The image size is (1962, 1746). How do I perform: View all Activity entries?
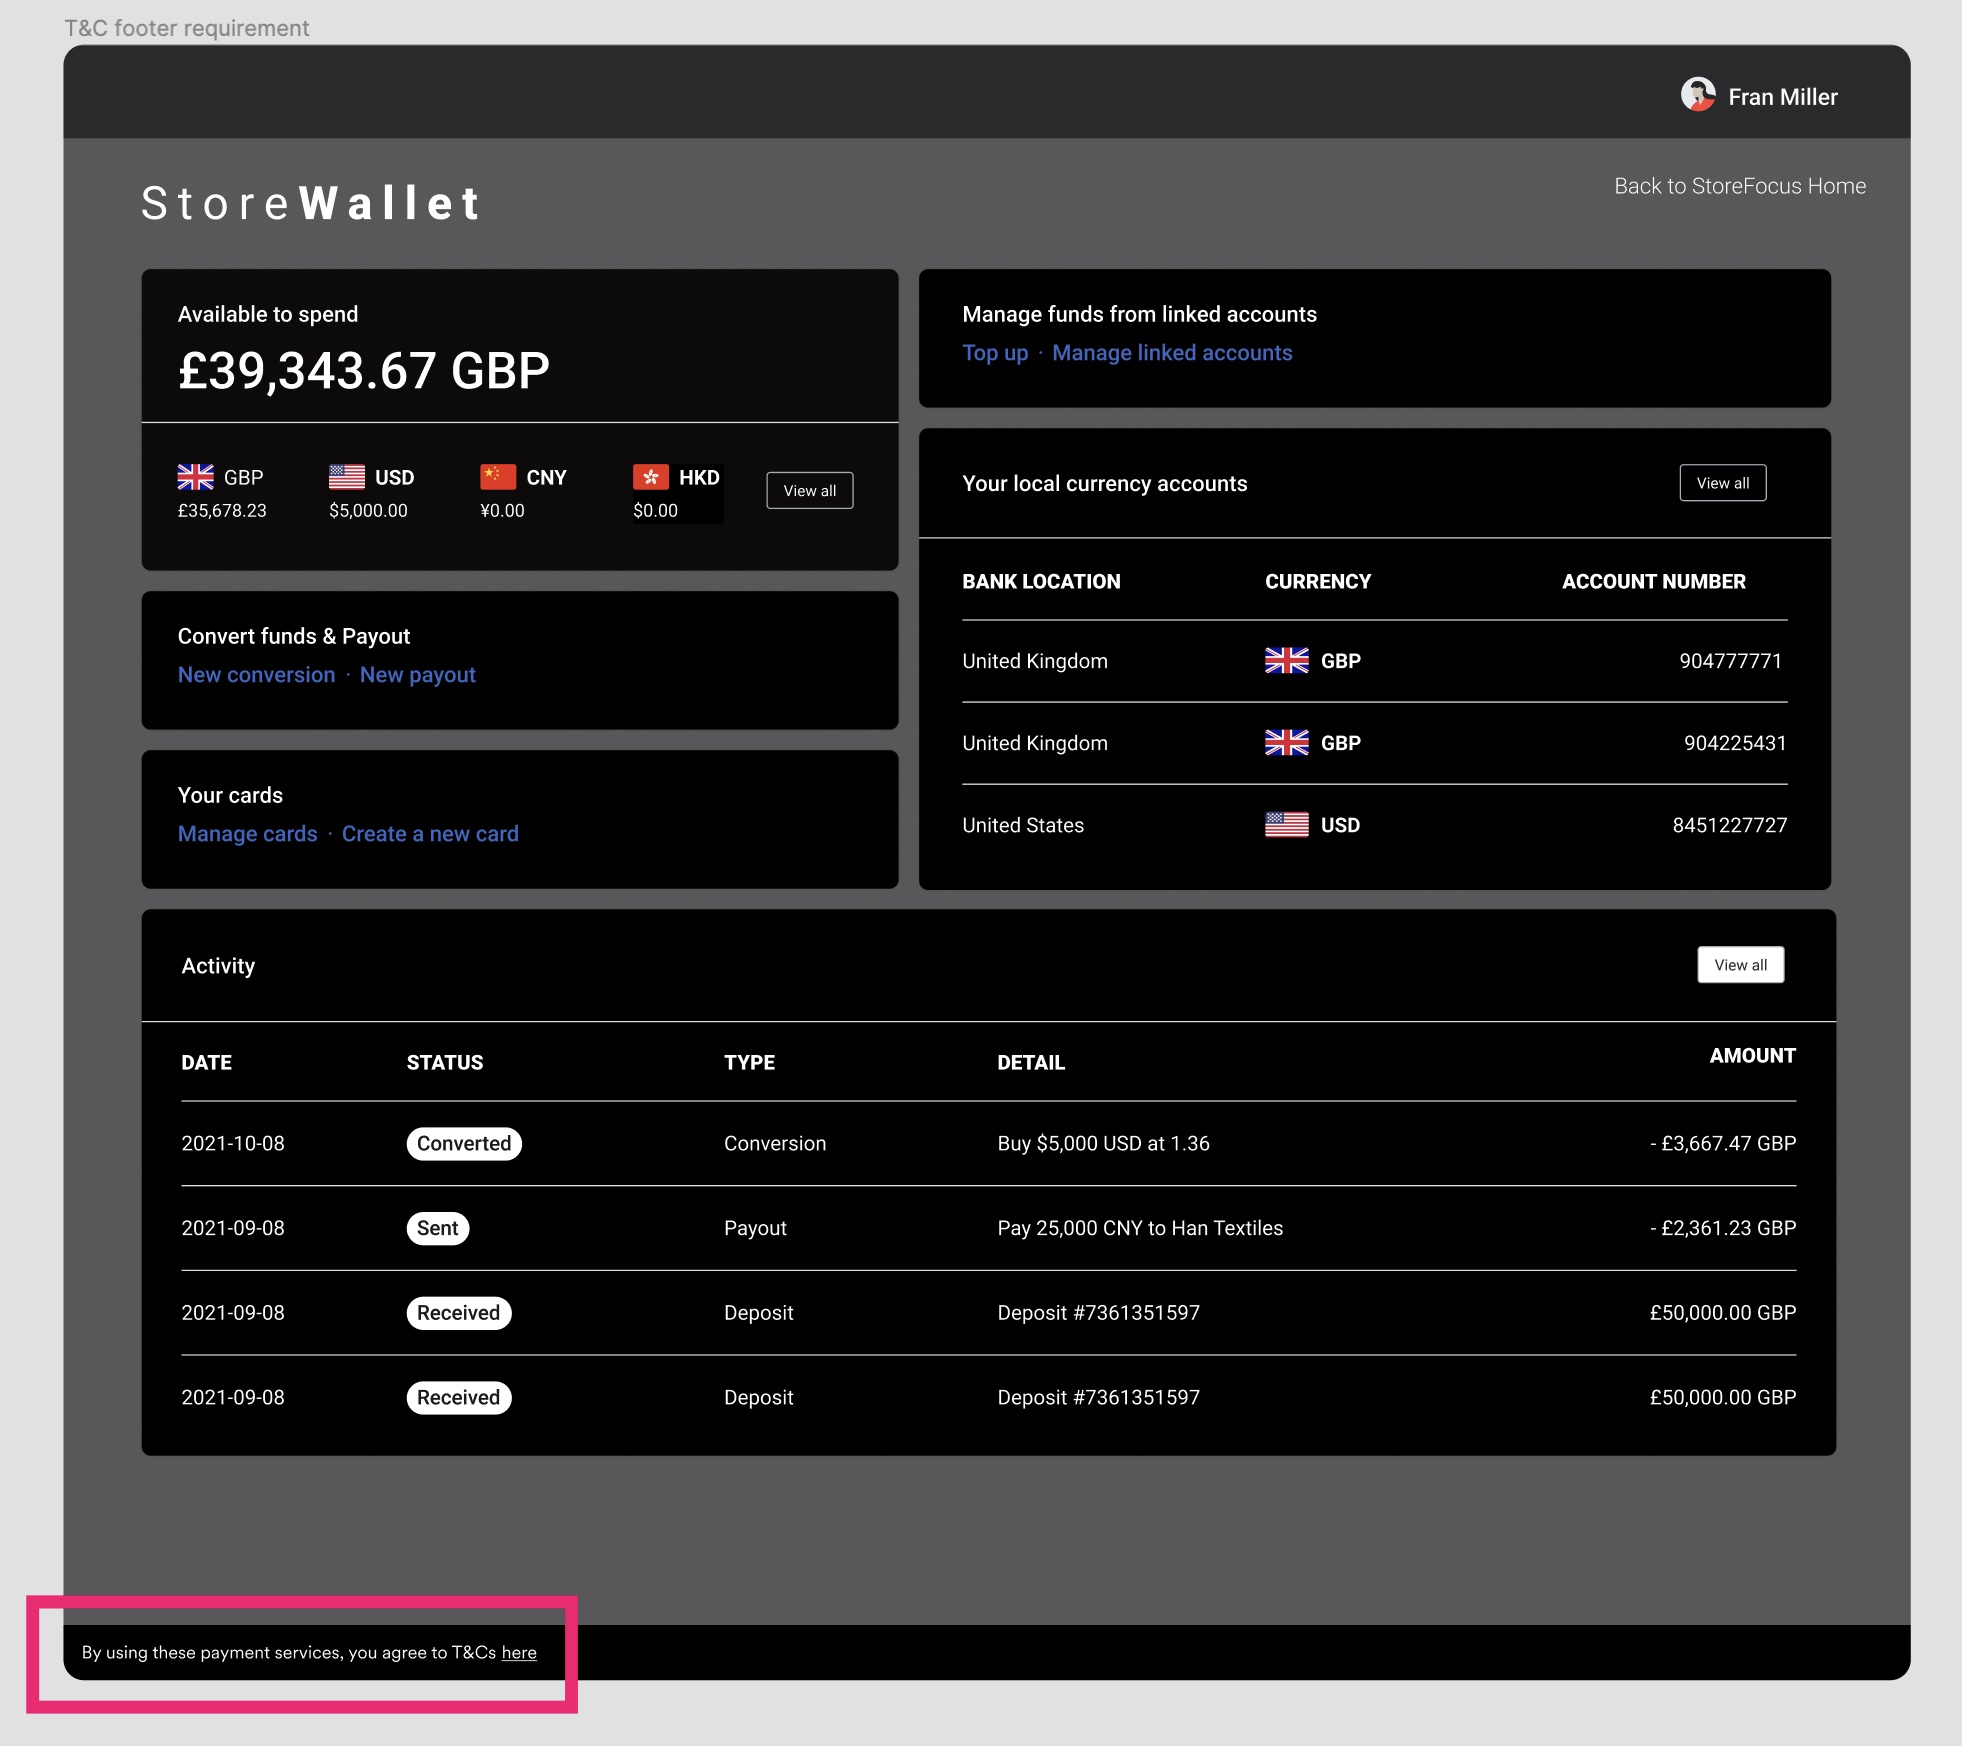pos(1739,965)
